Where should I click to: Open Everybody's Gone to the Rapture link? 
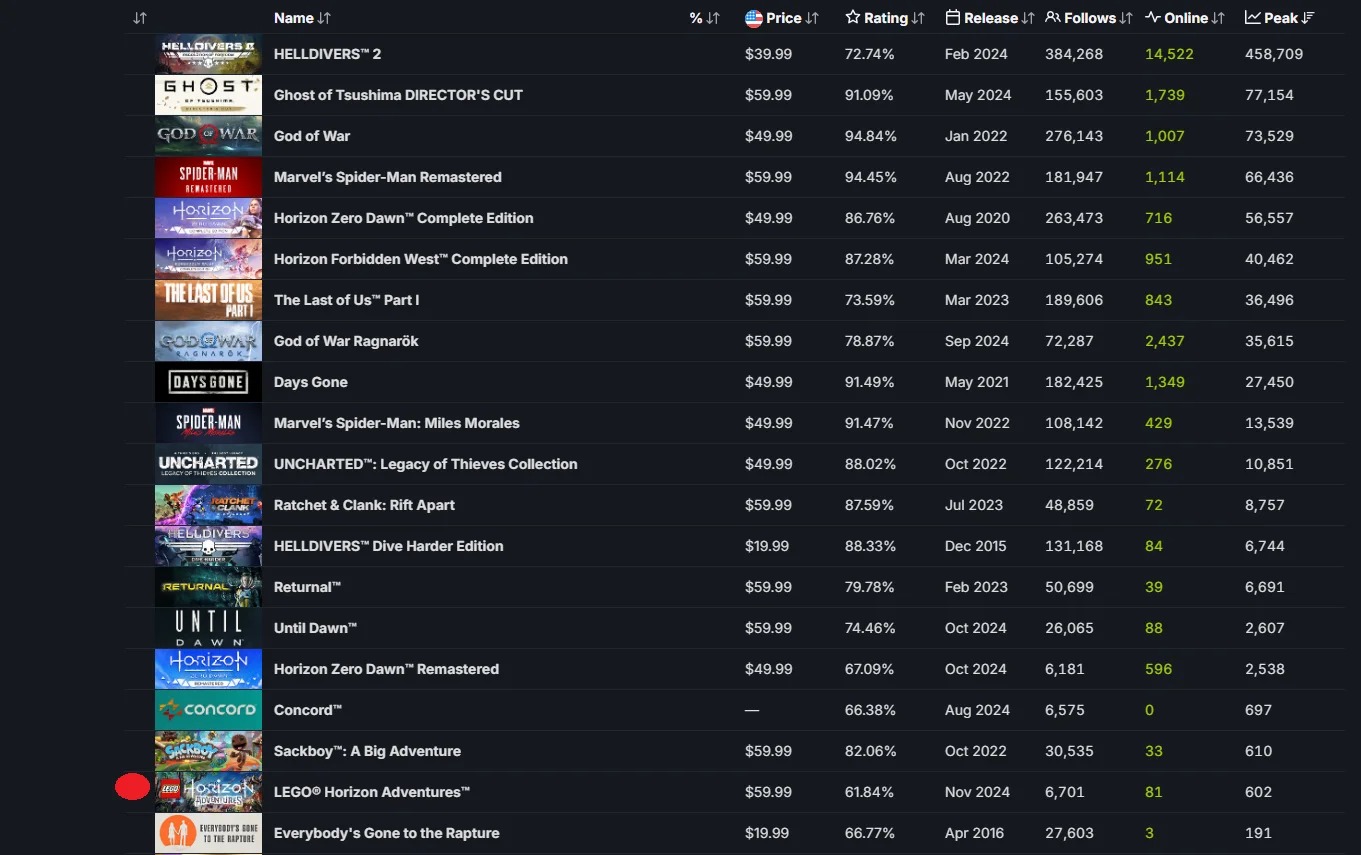(386, 833)
